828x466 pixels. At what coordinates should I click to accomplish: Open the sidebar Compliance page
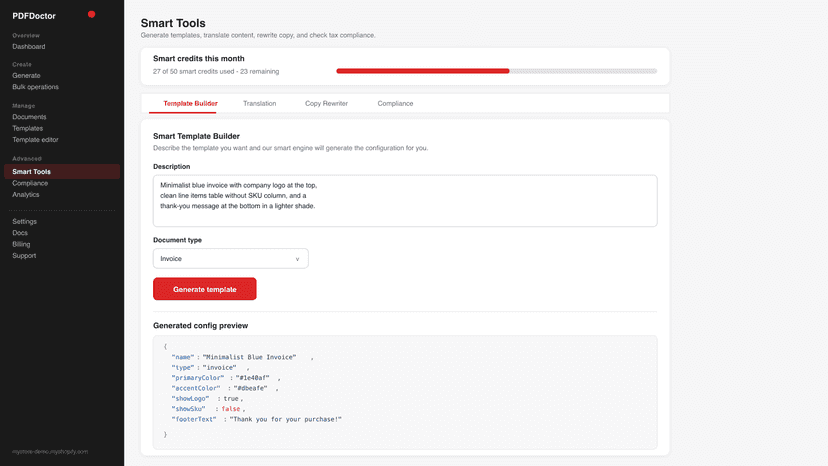click(30, 183)
